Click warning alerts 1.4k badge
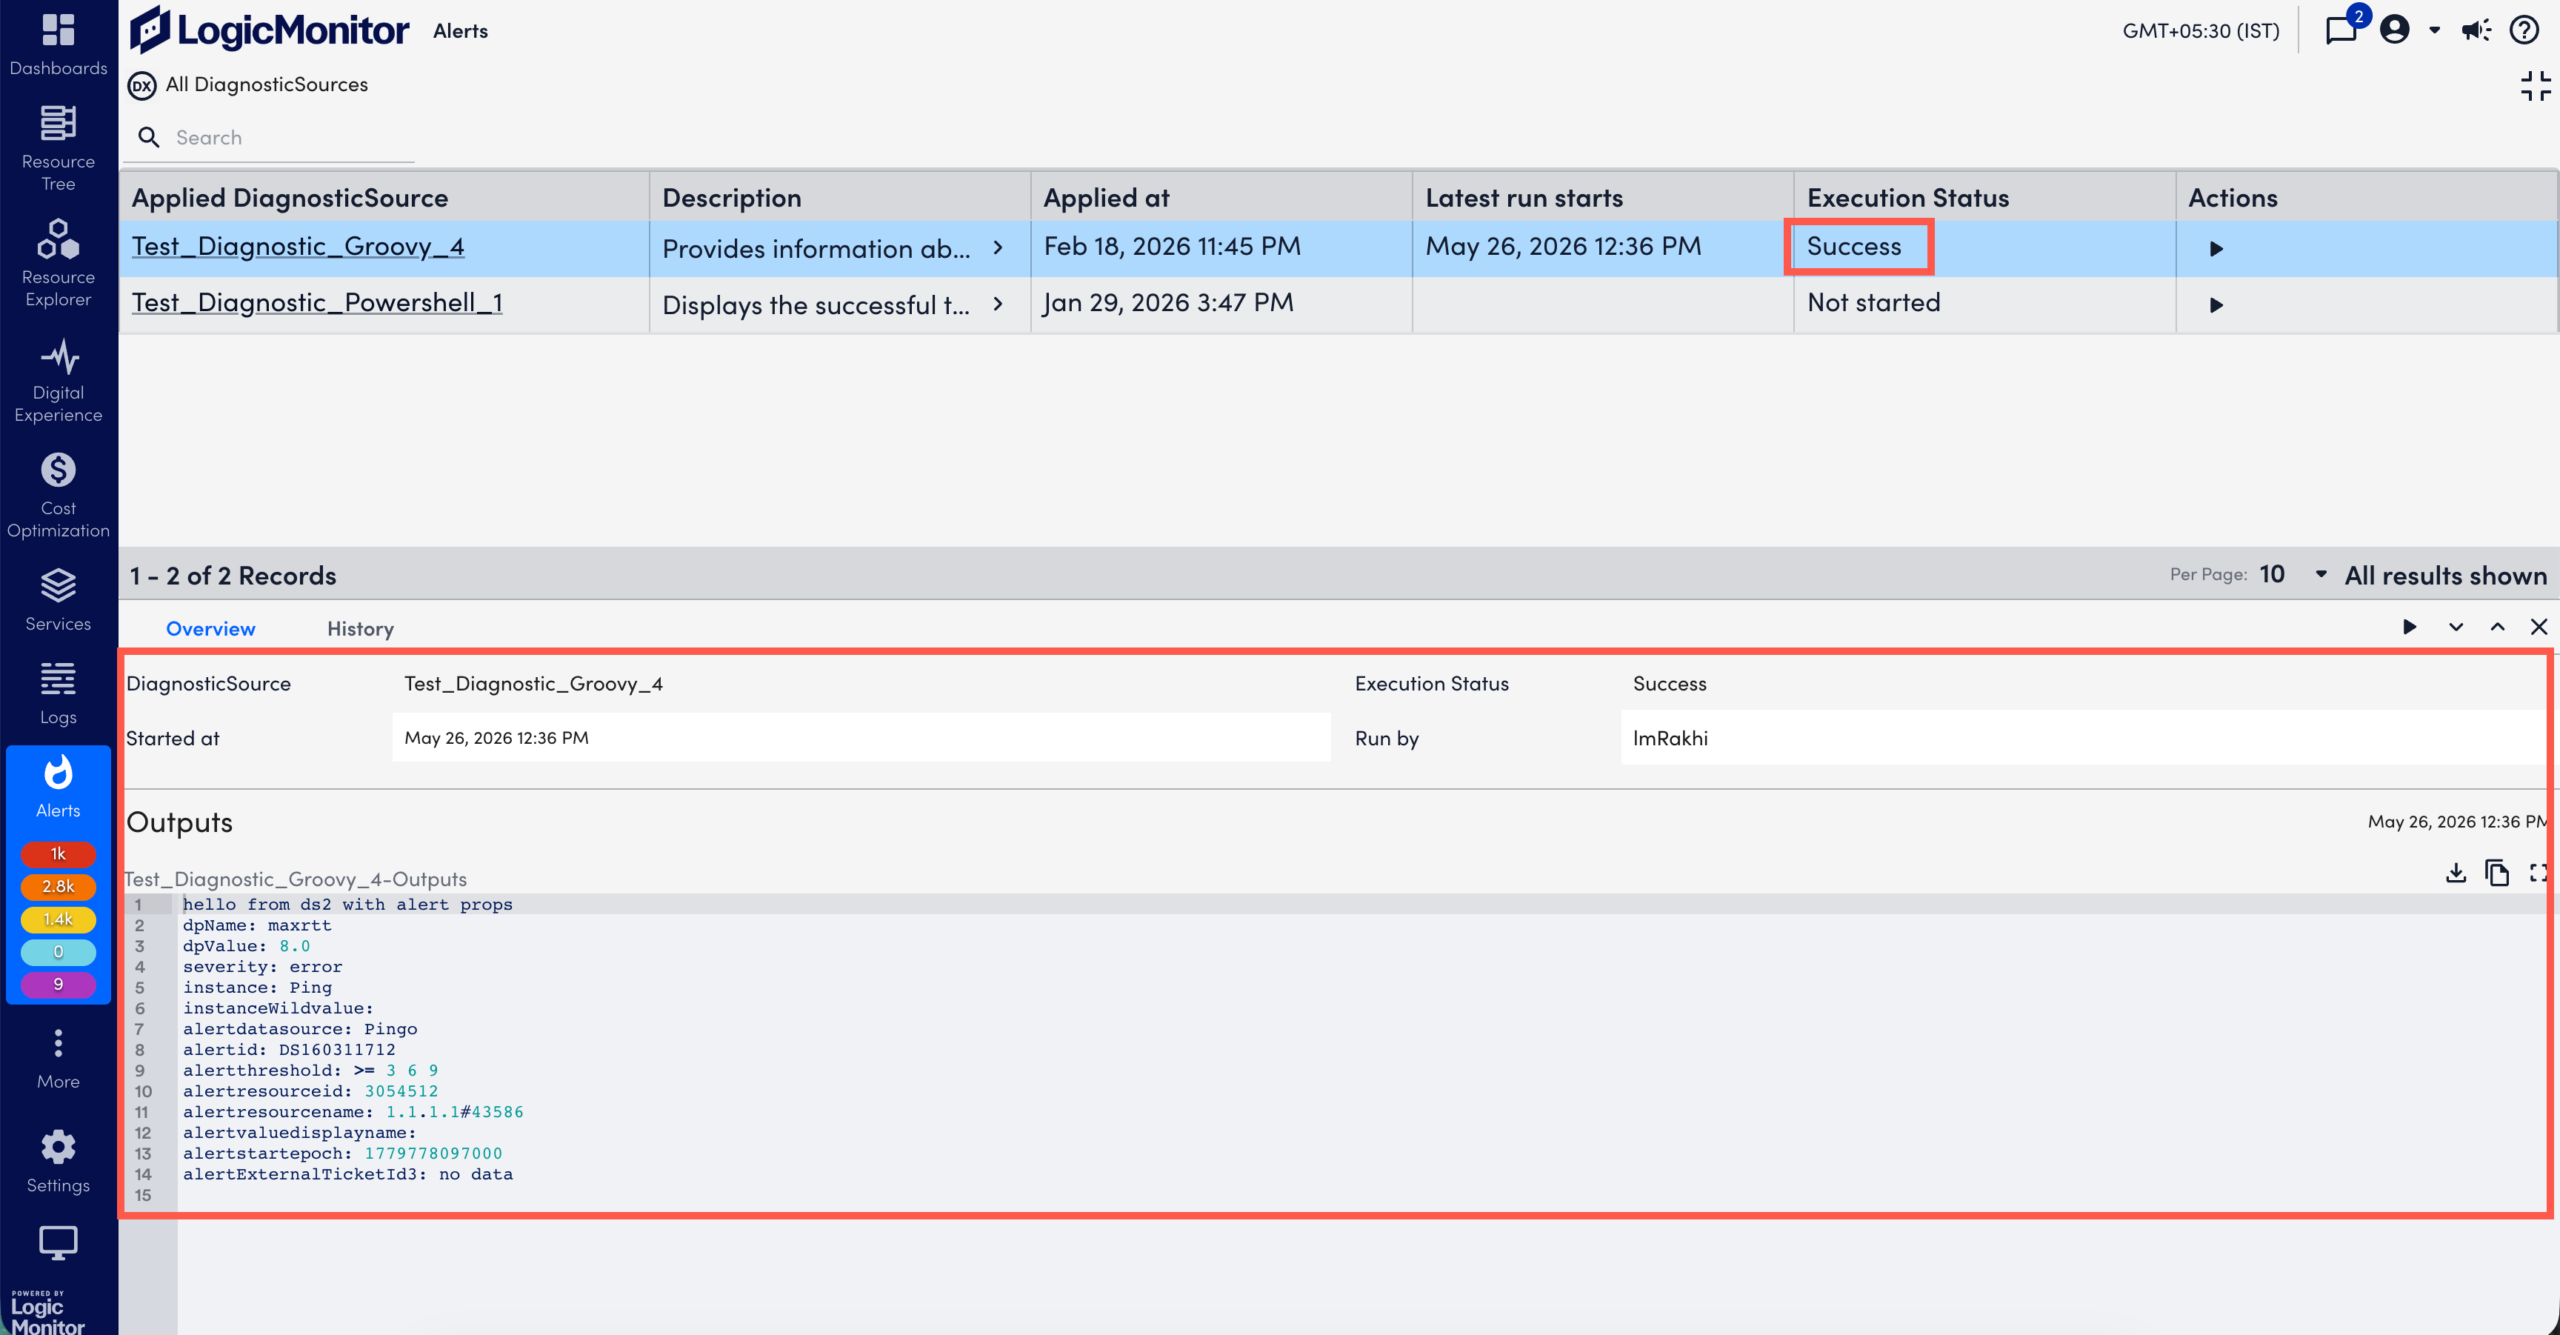Image resolution: width=2560 pixels, height=1335 pixels. point(58,919)
